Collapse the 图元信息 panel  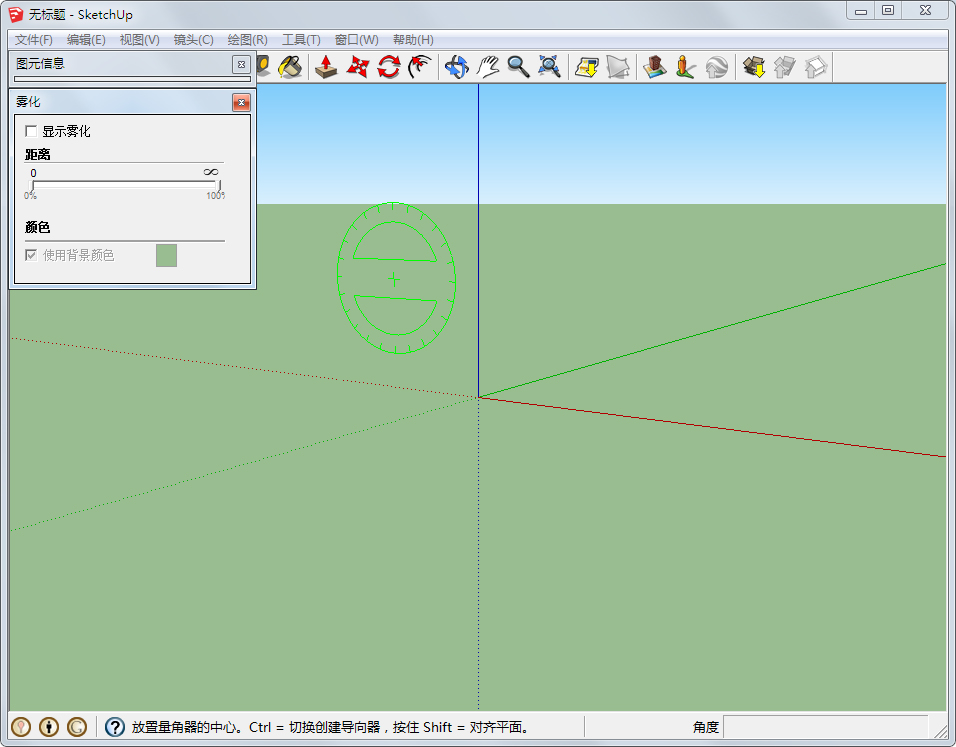tap(240, 64)
